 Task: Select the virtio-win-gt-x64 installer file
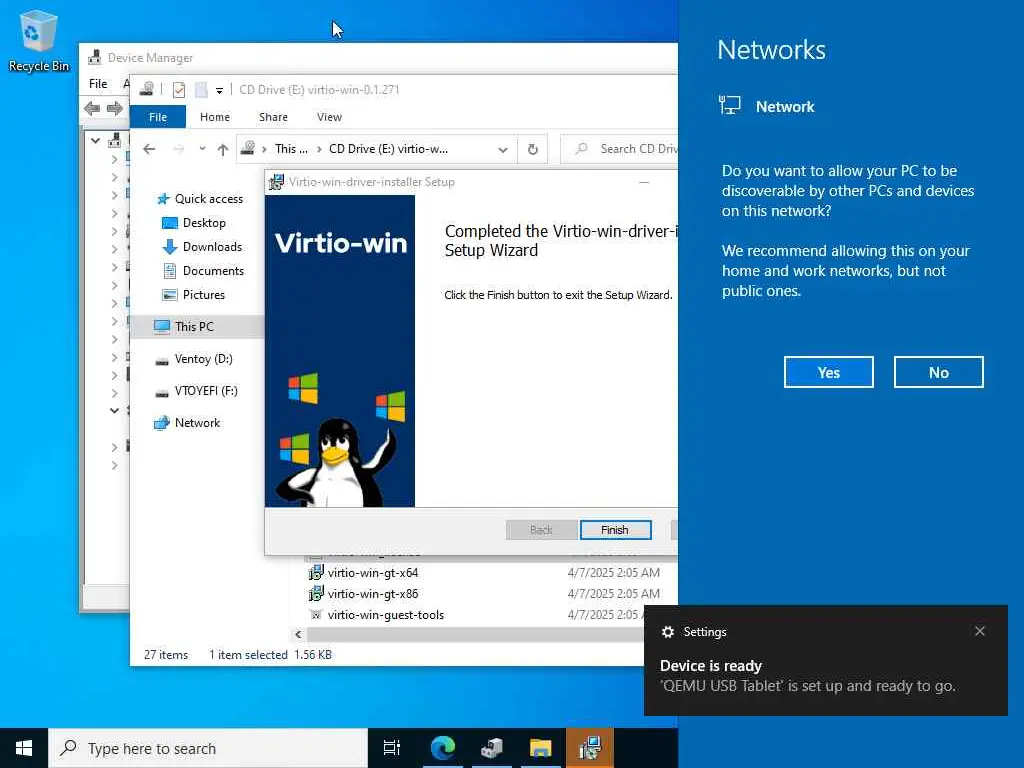click(x=372, y=573)
